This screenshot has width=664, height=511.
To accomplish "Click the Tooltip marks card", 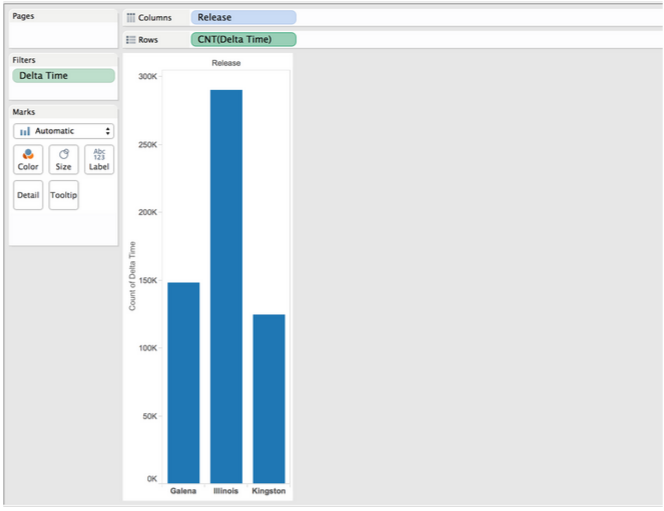I will coord(64,195).
